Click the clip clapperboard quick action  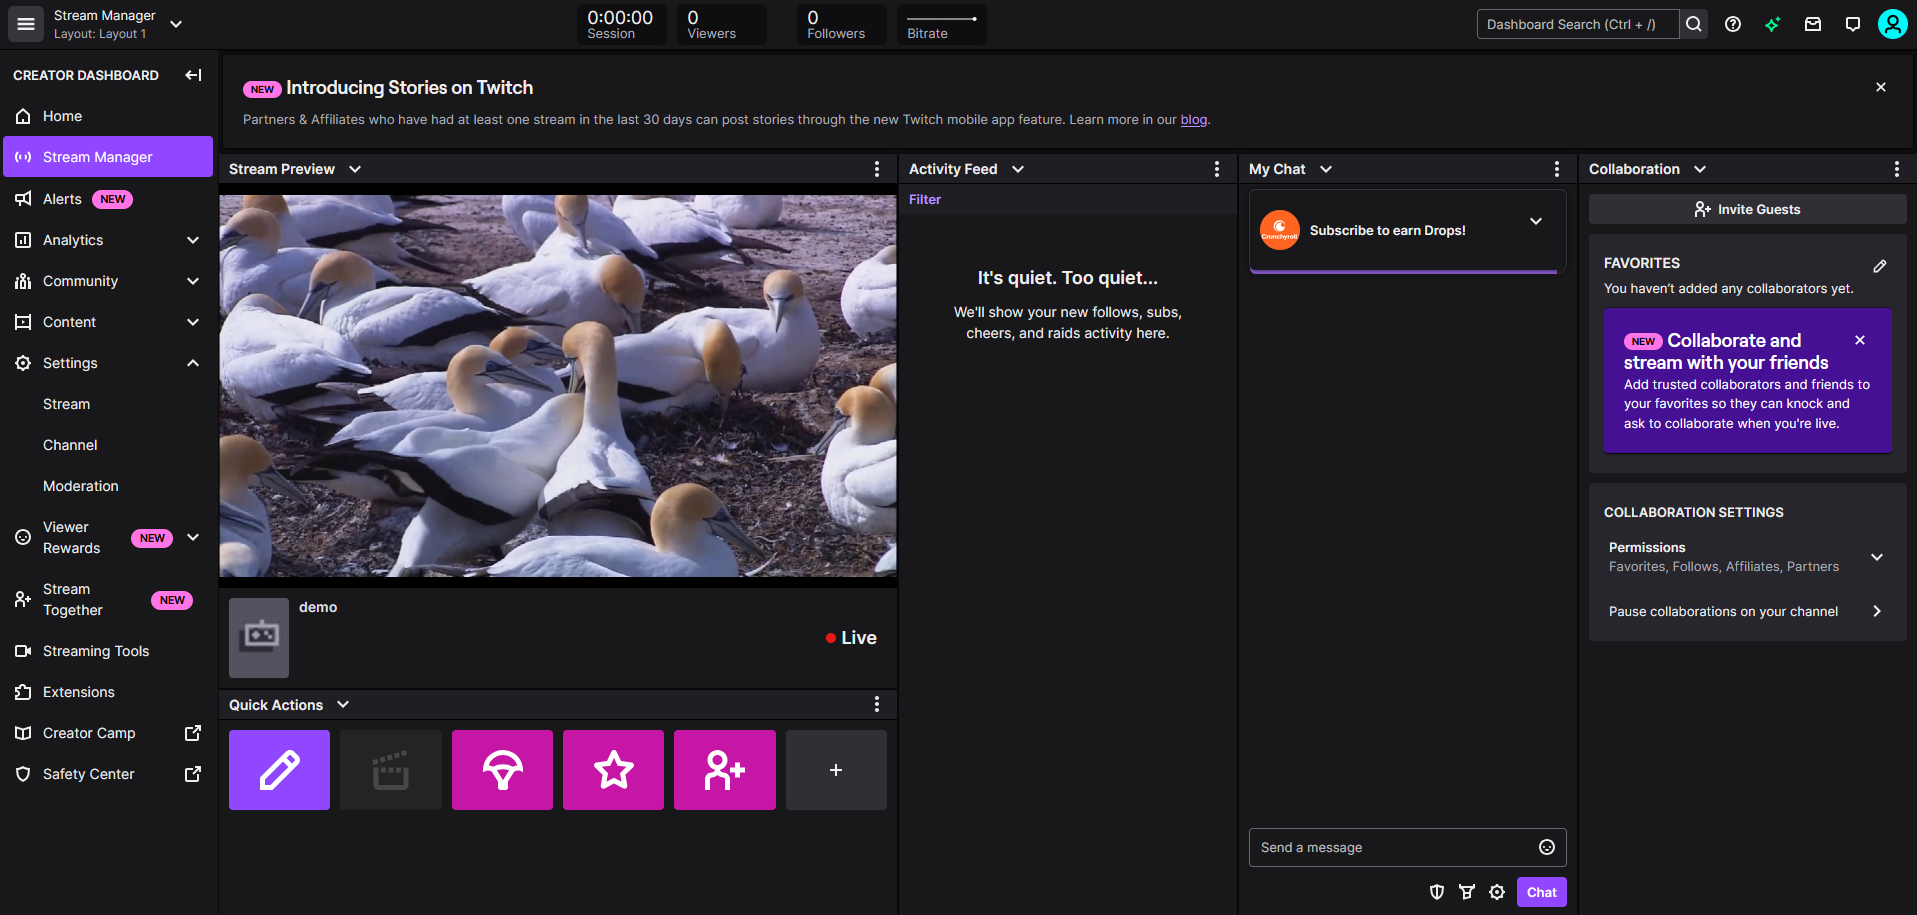(x=391, y=770)
